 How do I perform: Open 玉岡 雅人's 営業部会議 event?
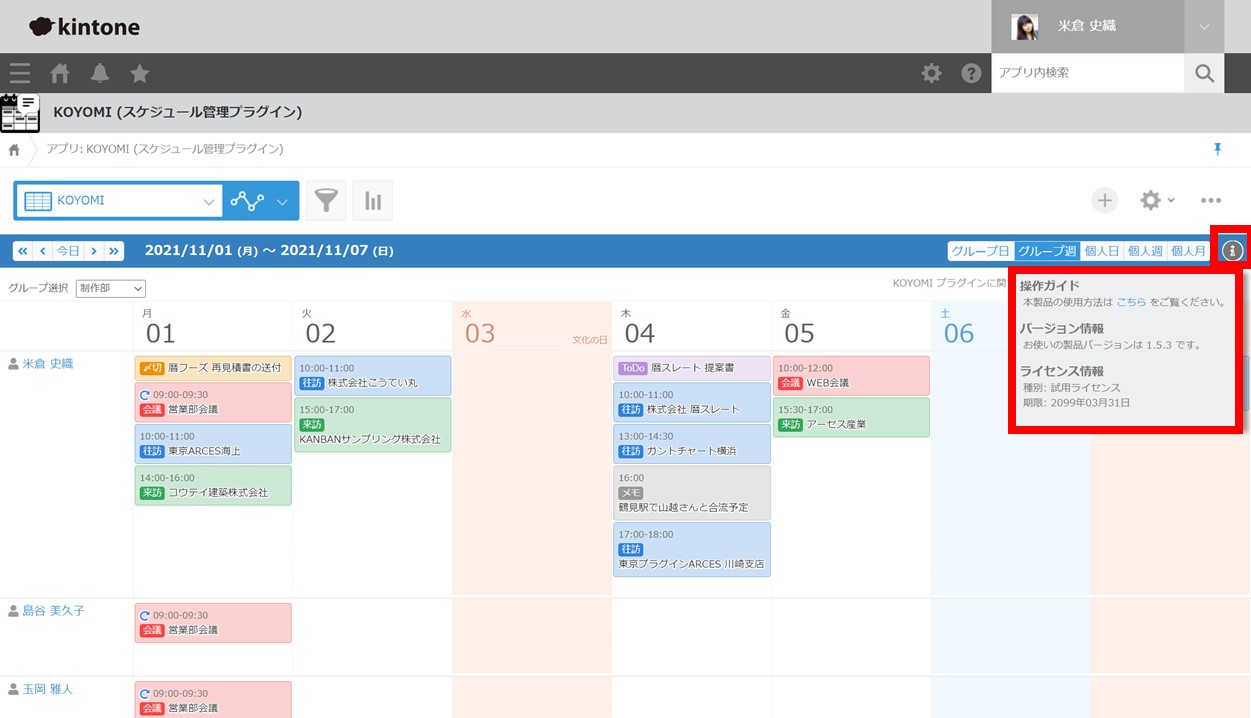coord(213,700)
